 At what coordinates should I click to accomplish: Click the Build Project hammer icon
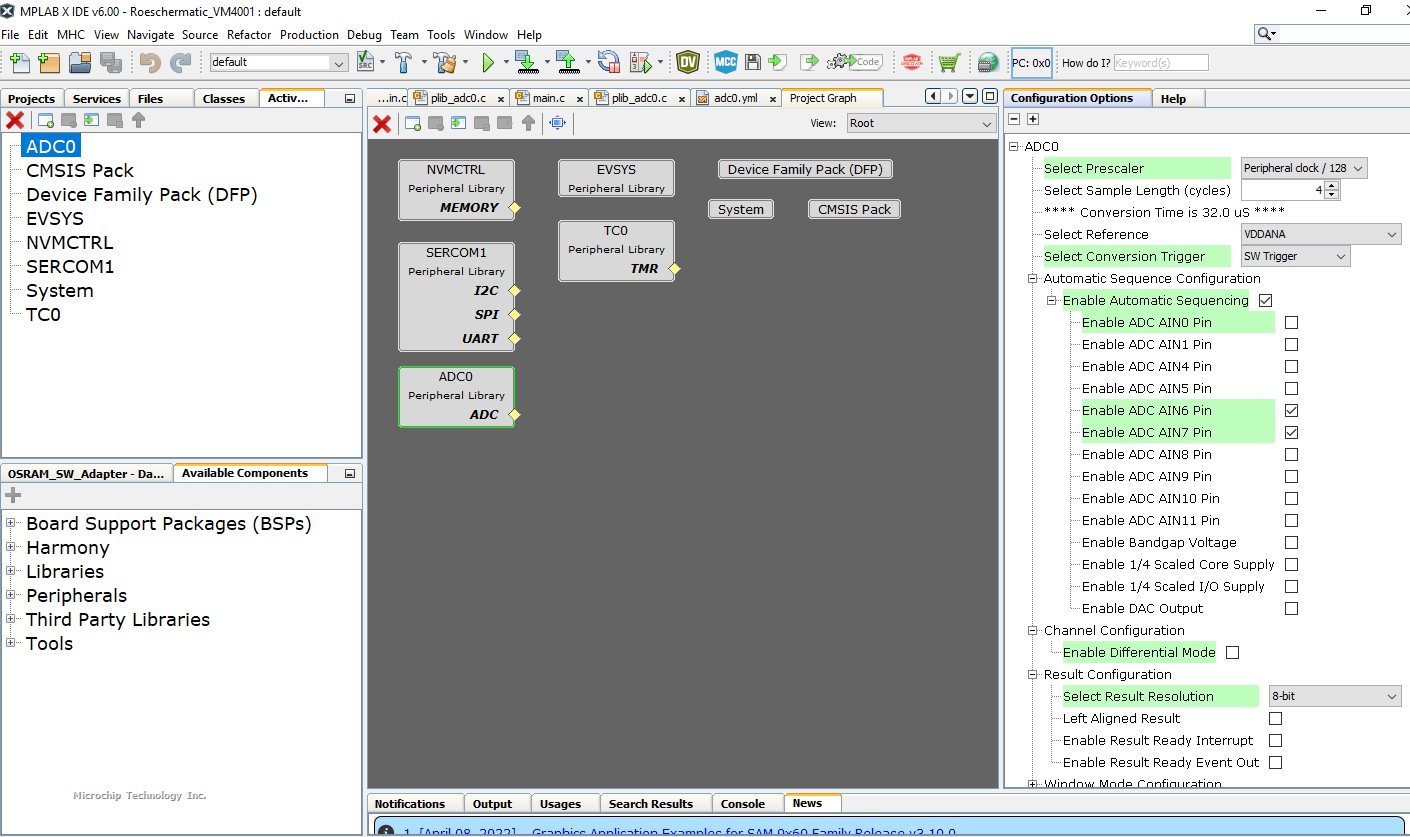click(404, 62)
